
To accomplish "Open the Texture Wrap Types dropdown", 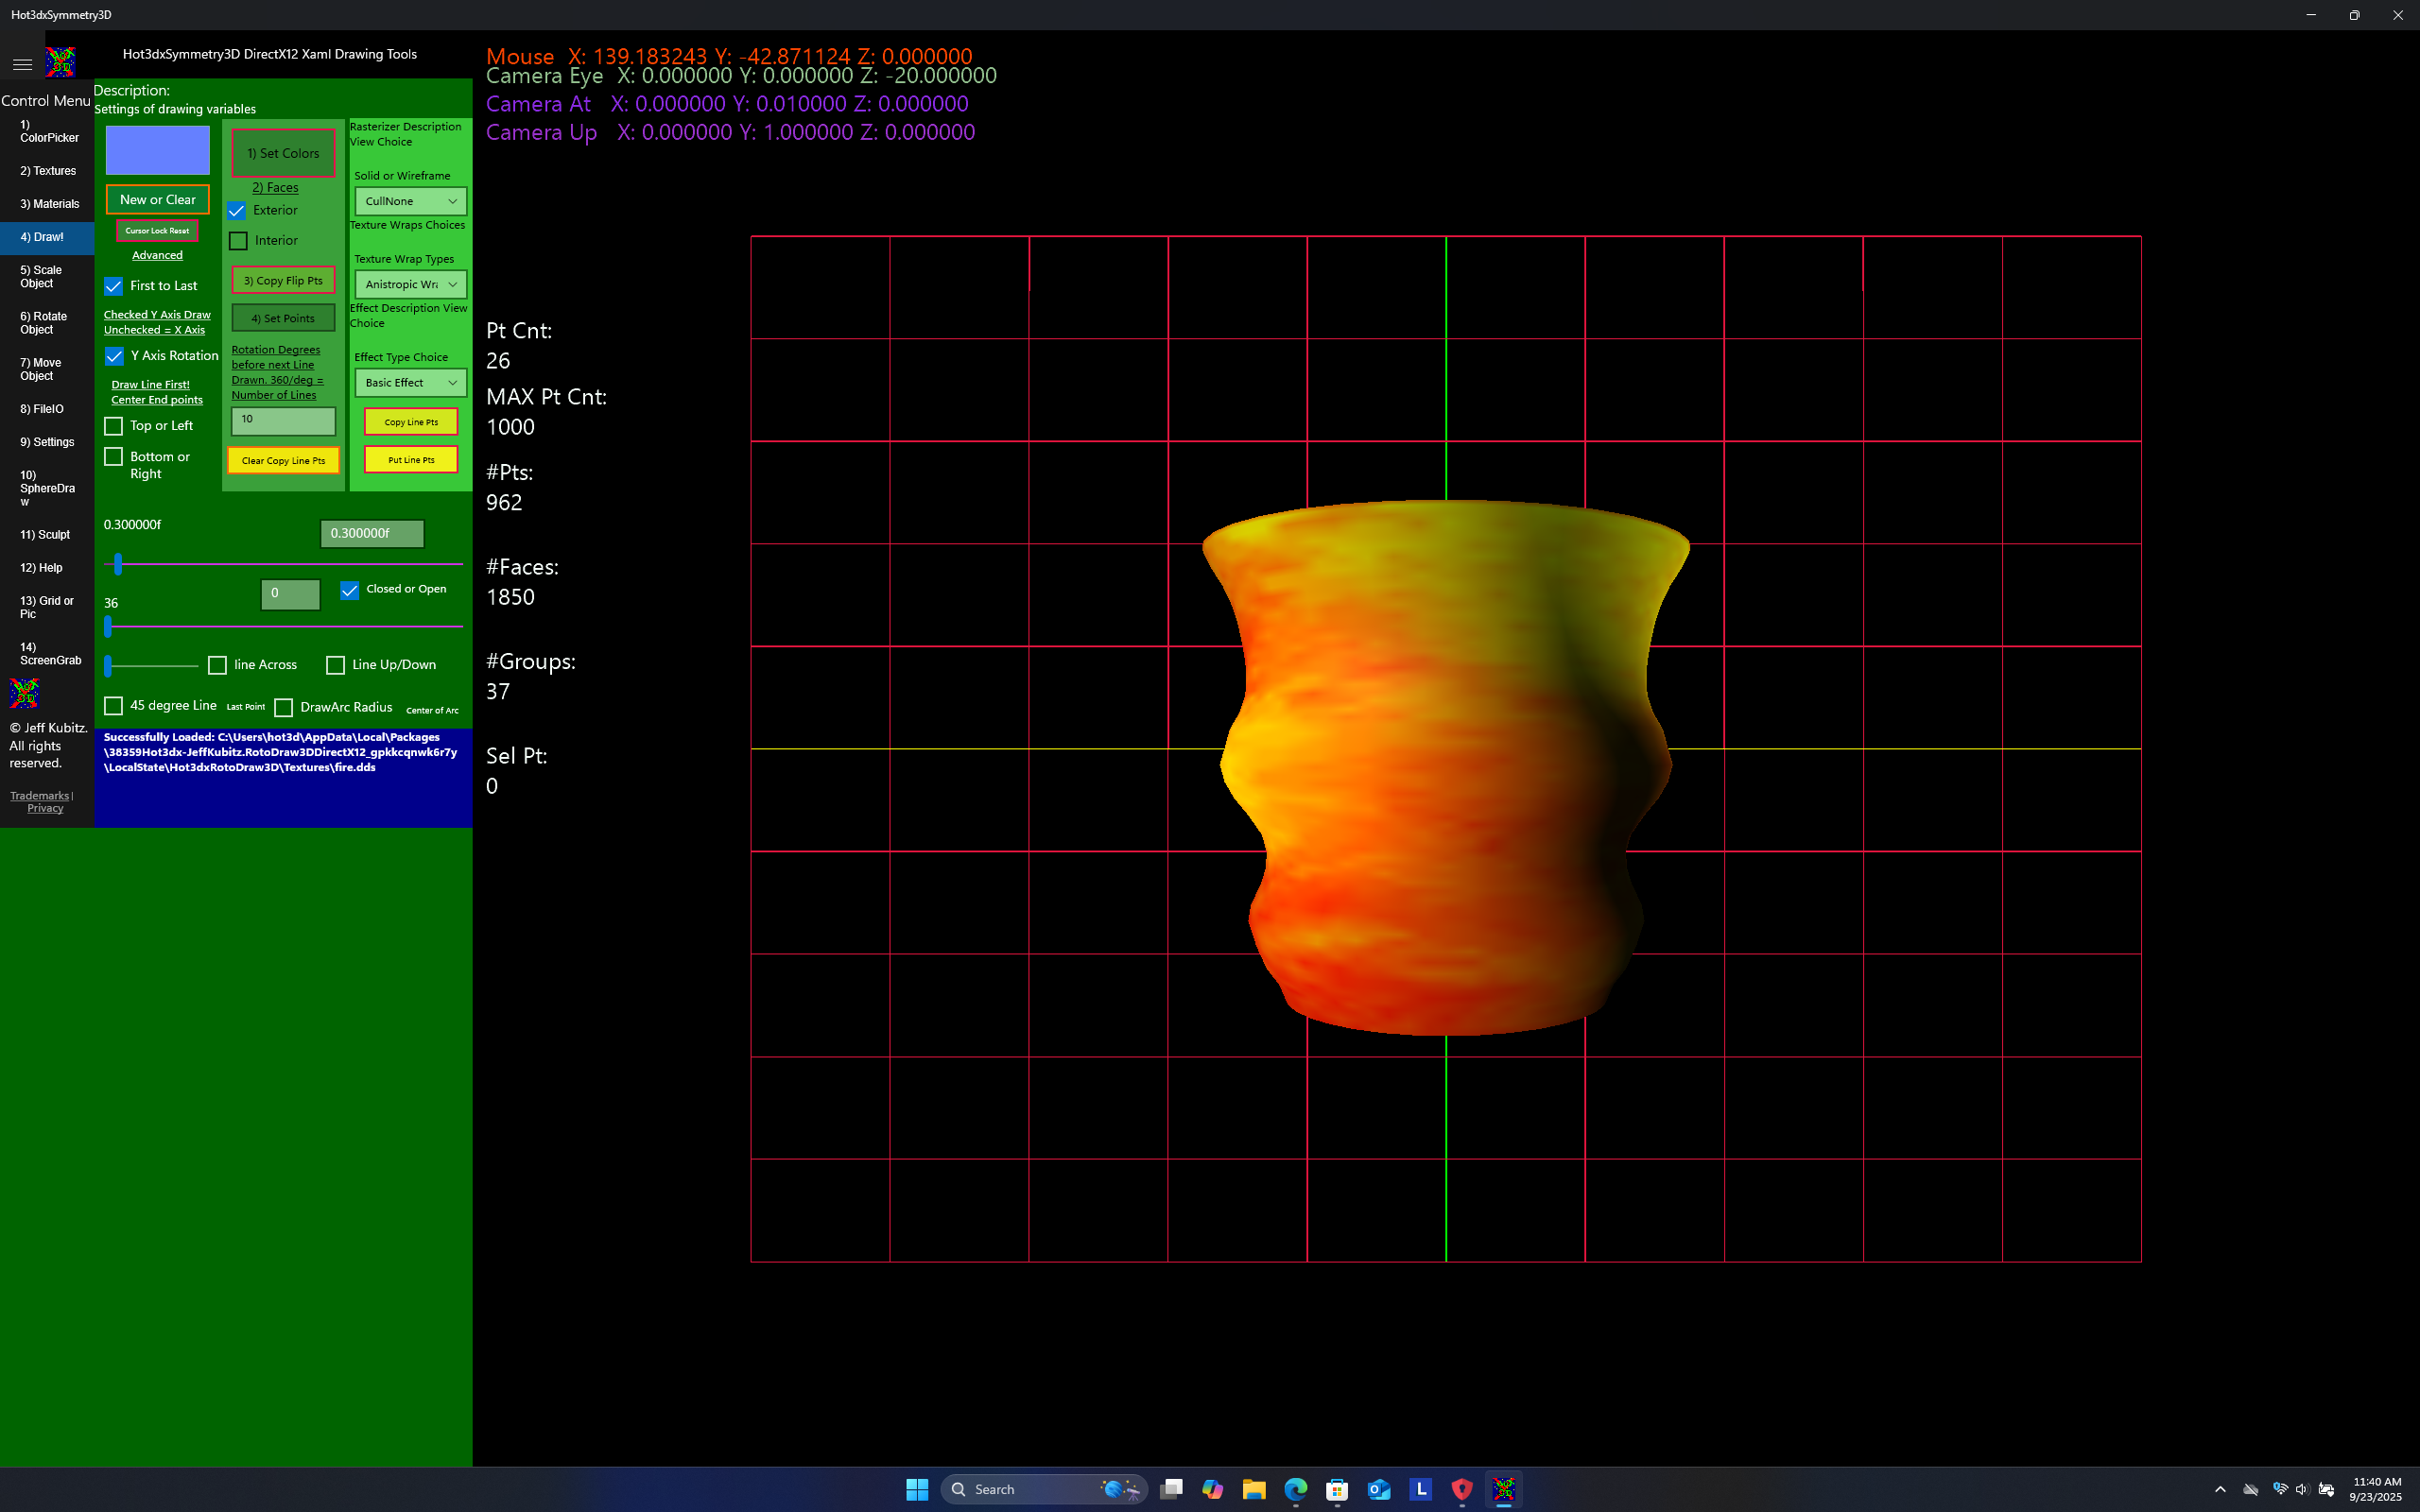I will click(x=409, y=283).
